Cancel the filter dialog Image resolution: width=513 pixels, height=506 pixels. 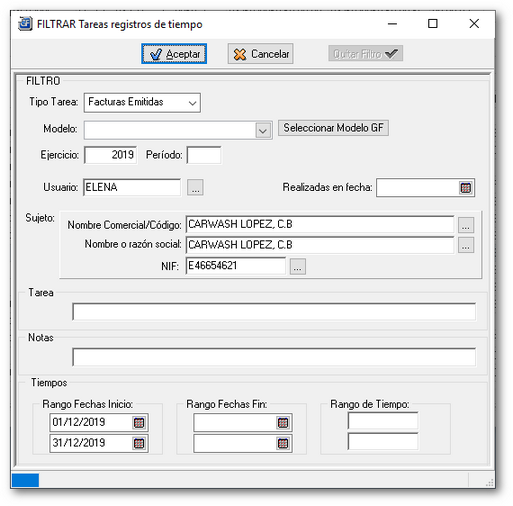coord(261,54)
